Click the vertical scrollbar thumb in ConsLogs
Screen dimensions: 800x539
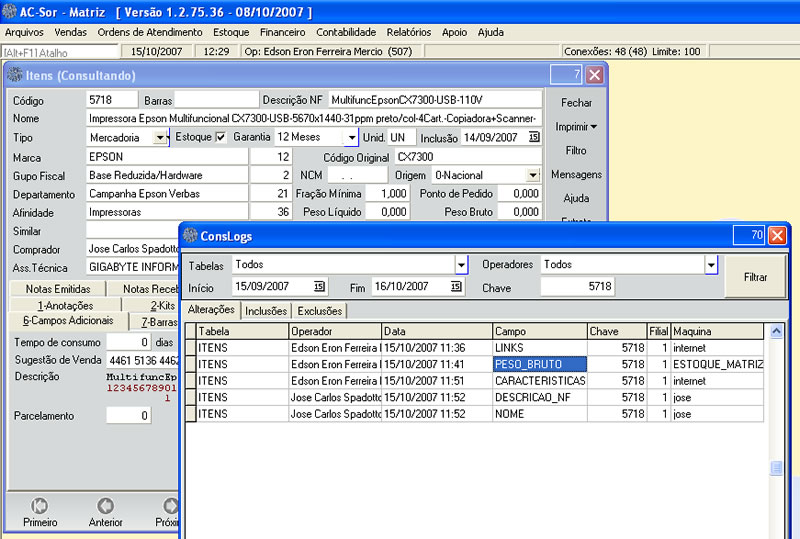(x=776, y=468)
